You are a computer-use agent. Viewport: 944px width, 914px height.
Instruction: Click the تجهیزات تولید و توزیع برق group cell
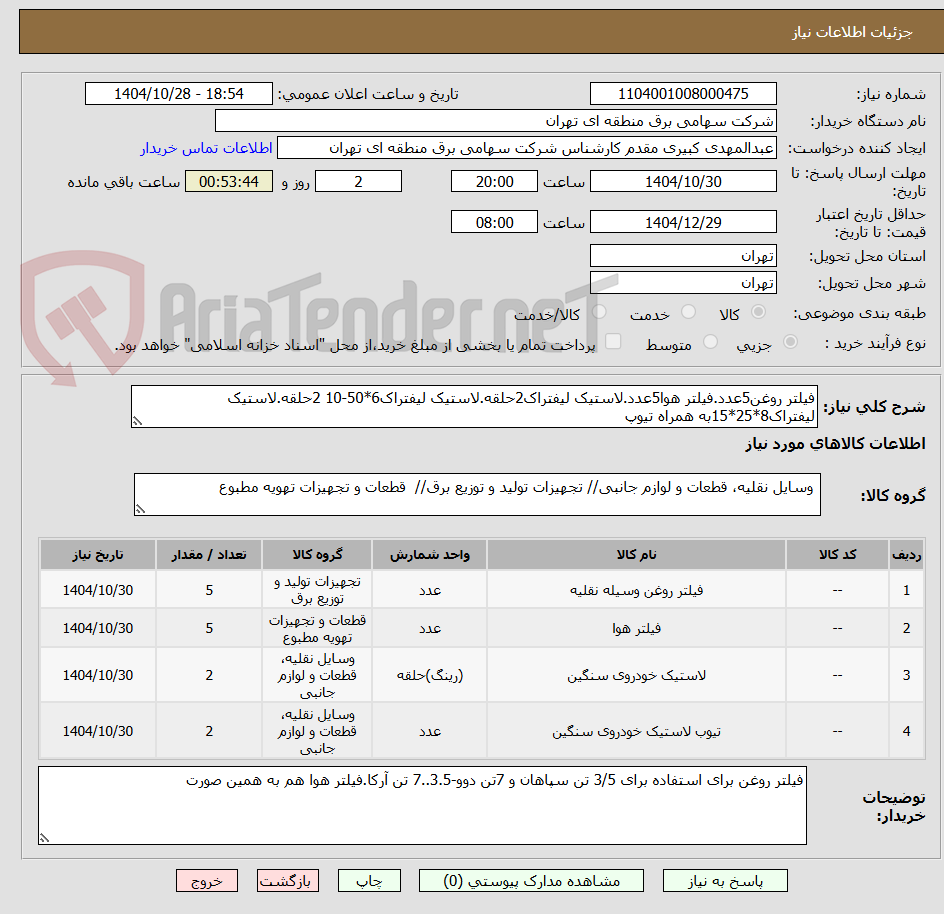click(x=317, y=590)
